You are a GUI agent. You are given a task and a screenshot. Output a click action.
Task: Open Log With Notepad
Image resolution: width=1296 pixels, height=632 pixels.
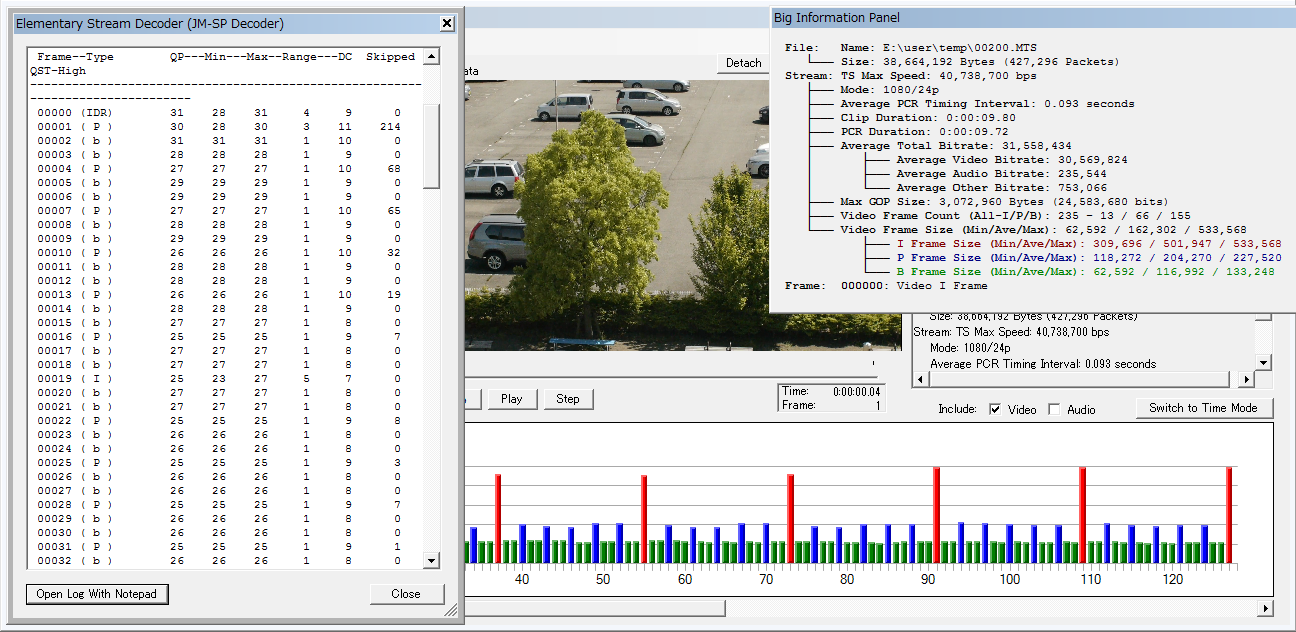pos(97,594)
